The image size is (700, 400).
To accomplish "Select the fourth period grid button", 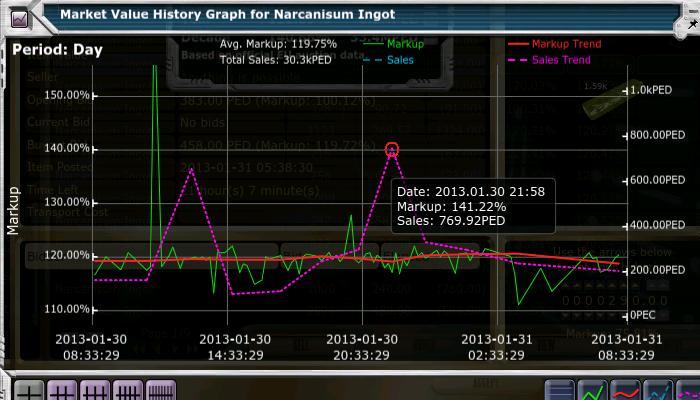I will point(128,391).
